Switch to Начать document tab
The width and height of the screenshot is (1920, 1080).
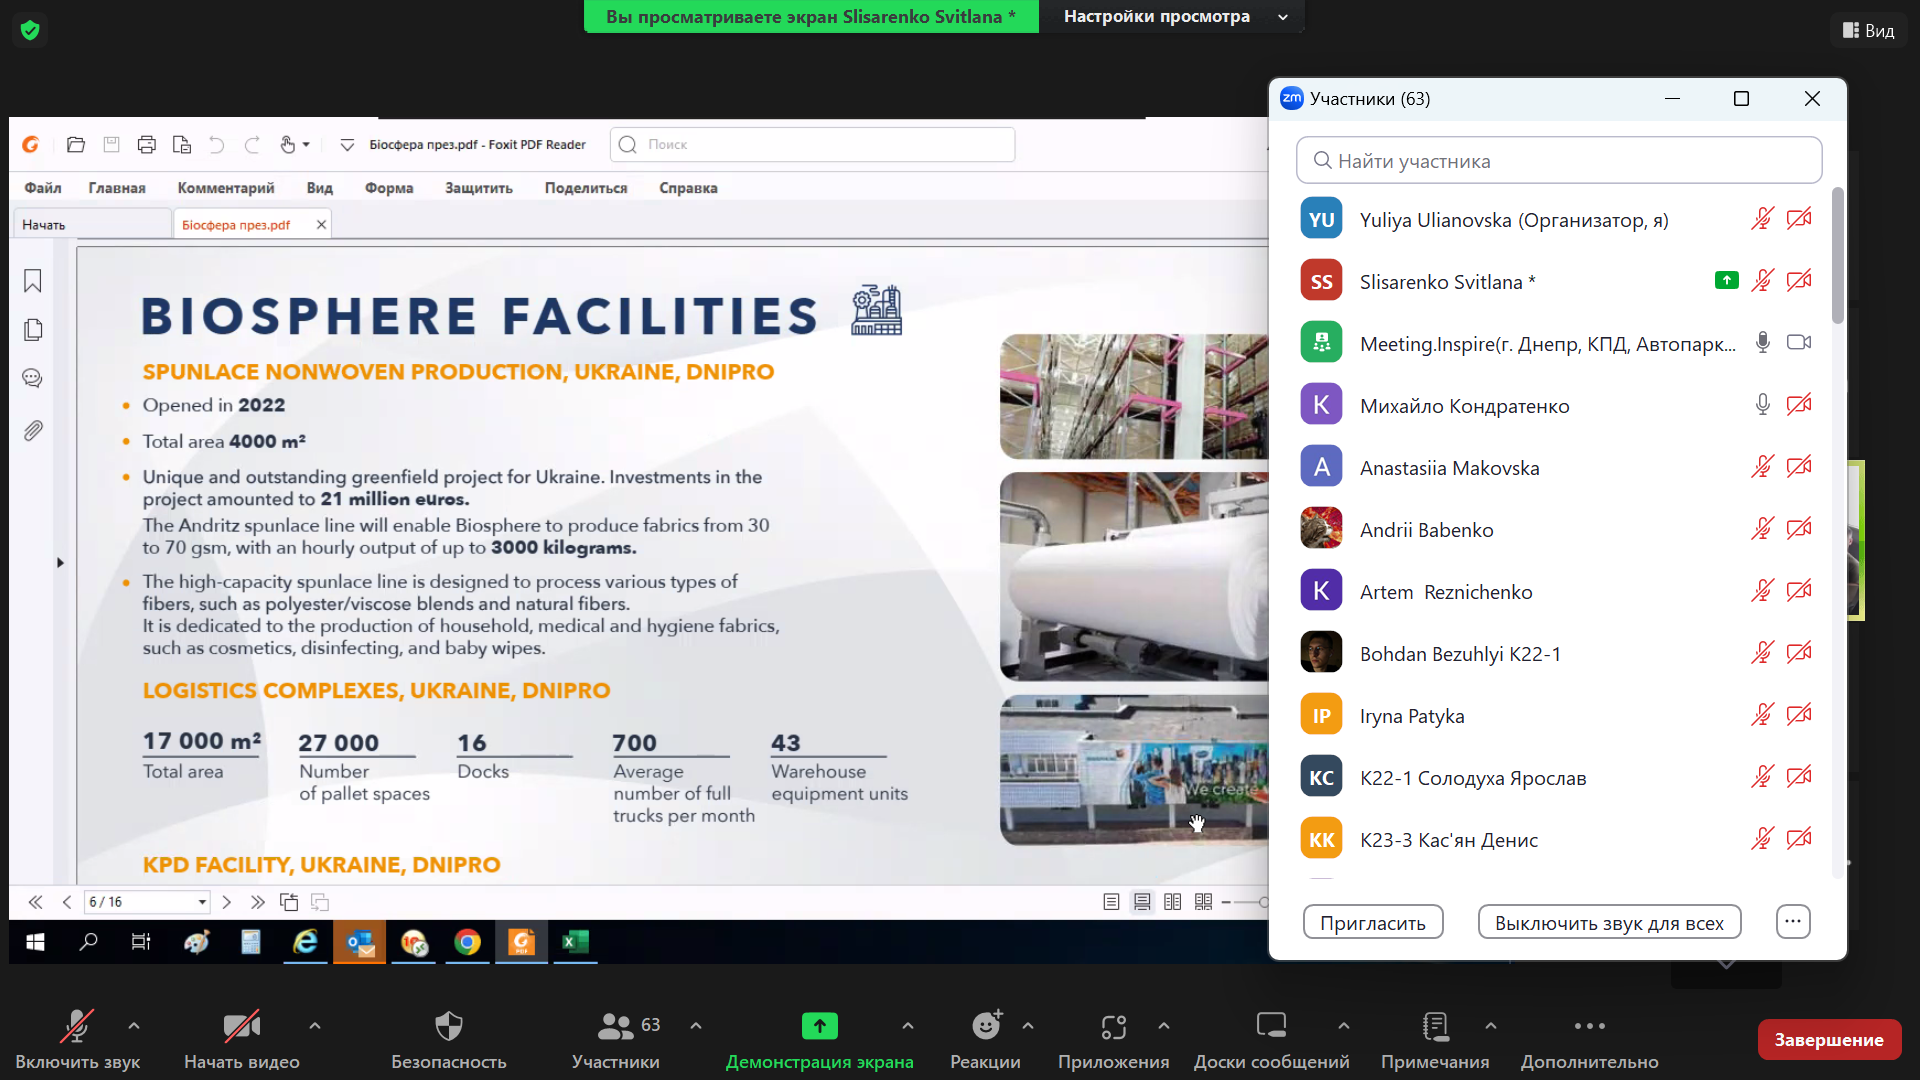(x=92, y=225)
